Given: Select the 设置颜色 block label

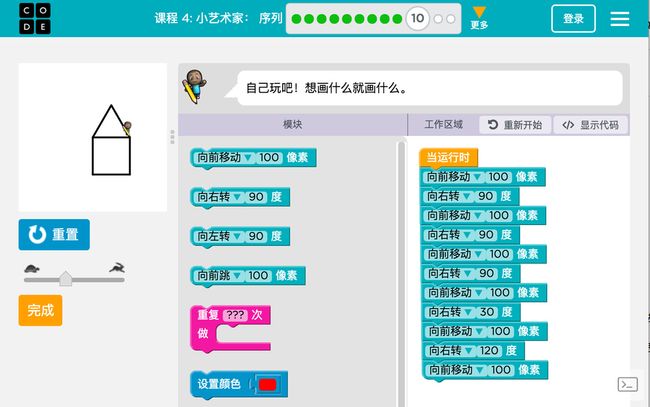Looking at the screenshot, I should (x=219, y=384).
